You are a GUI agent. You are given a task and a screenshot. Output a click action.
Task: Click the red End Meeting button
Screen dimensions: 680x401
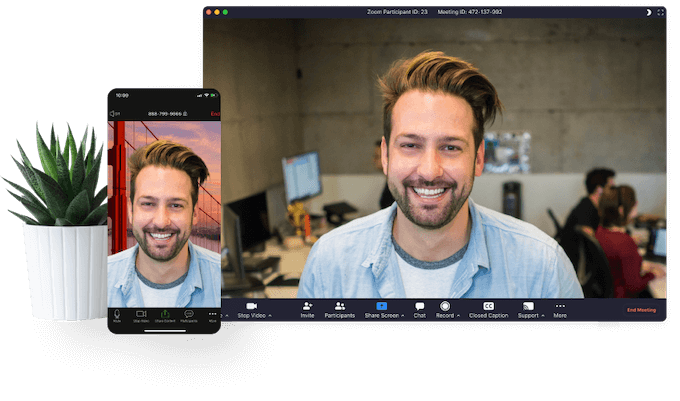coord(641,310)
